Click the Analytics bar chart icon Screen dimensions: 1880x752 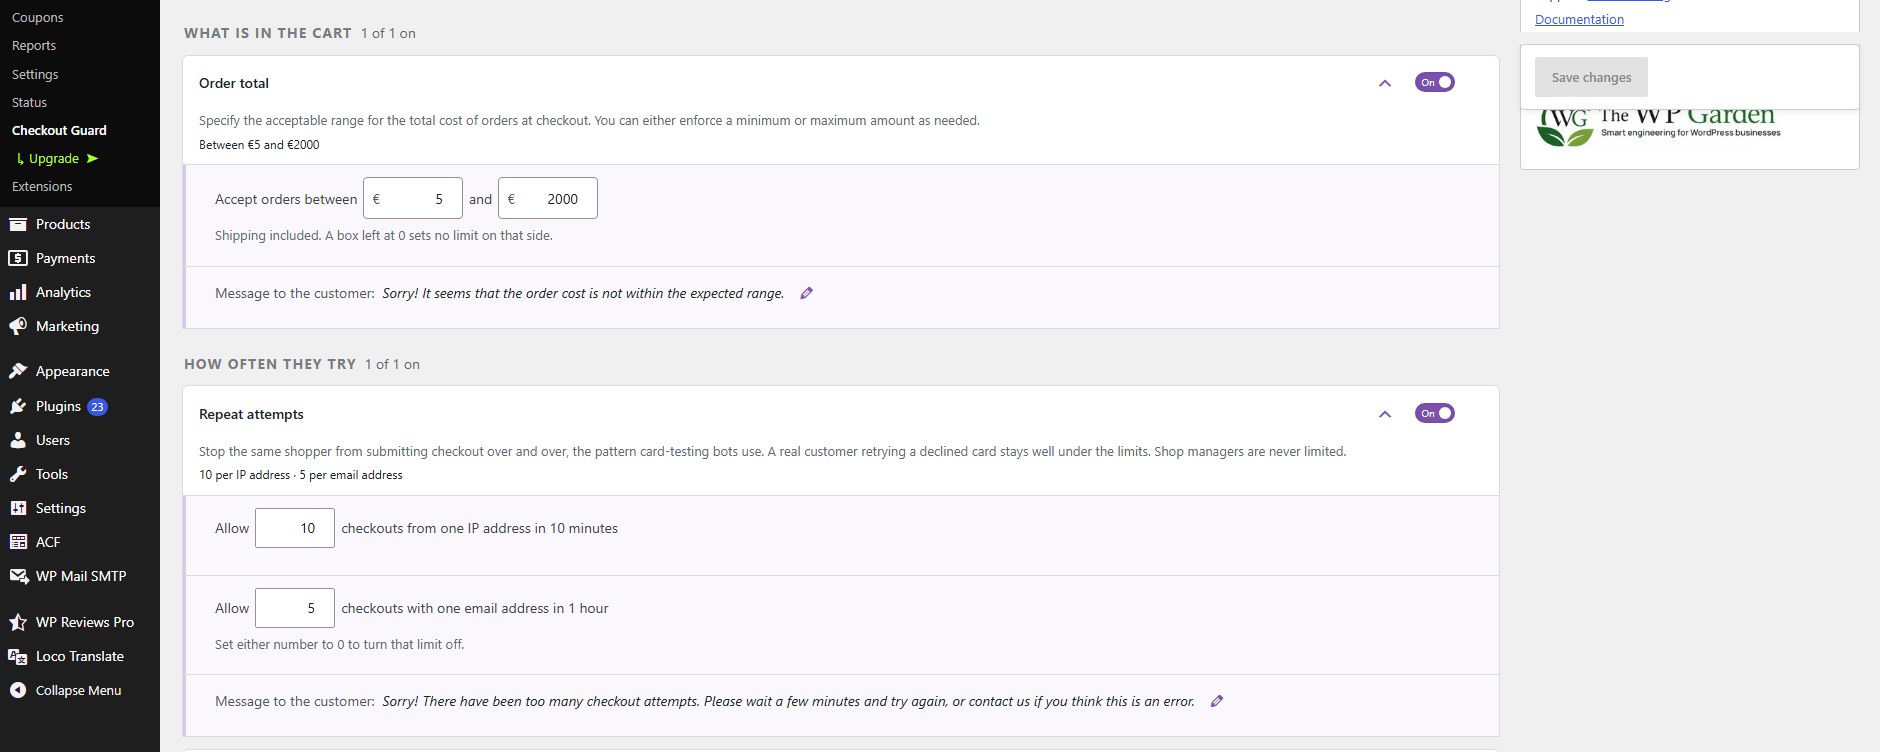tap(18, 292)
